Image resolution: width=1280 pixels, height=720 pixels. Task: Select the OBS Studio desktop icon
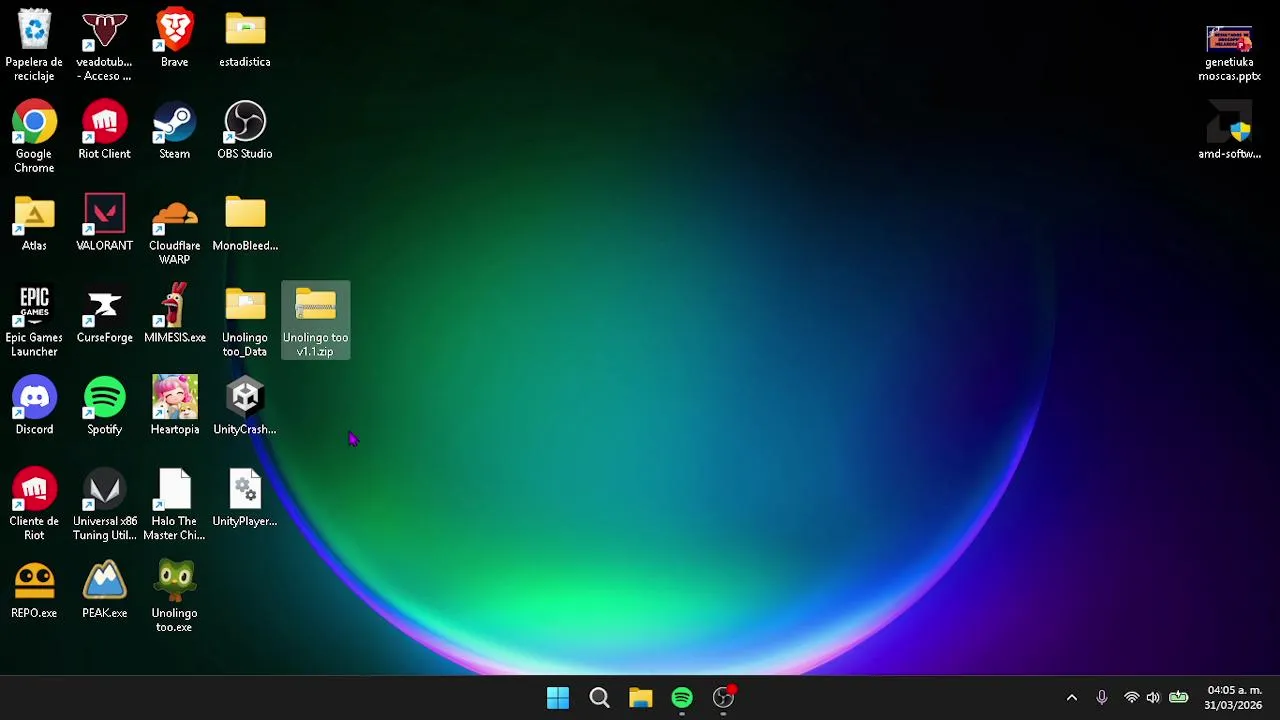coord(245,130)
